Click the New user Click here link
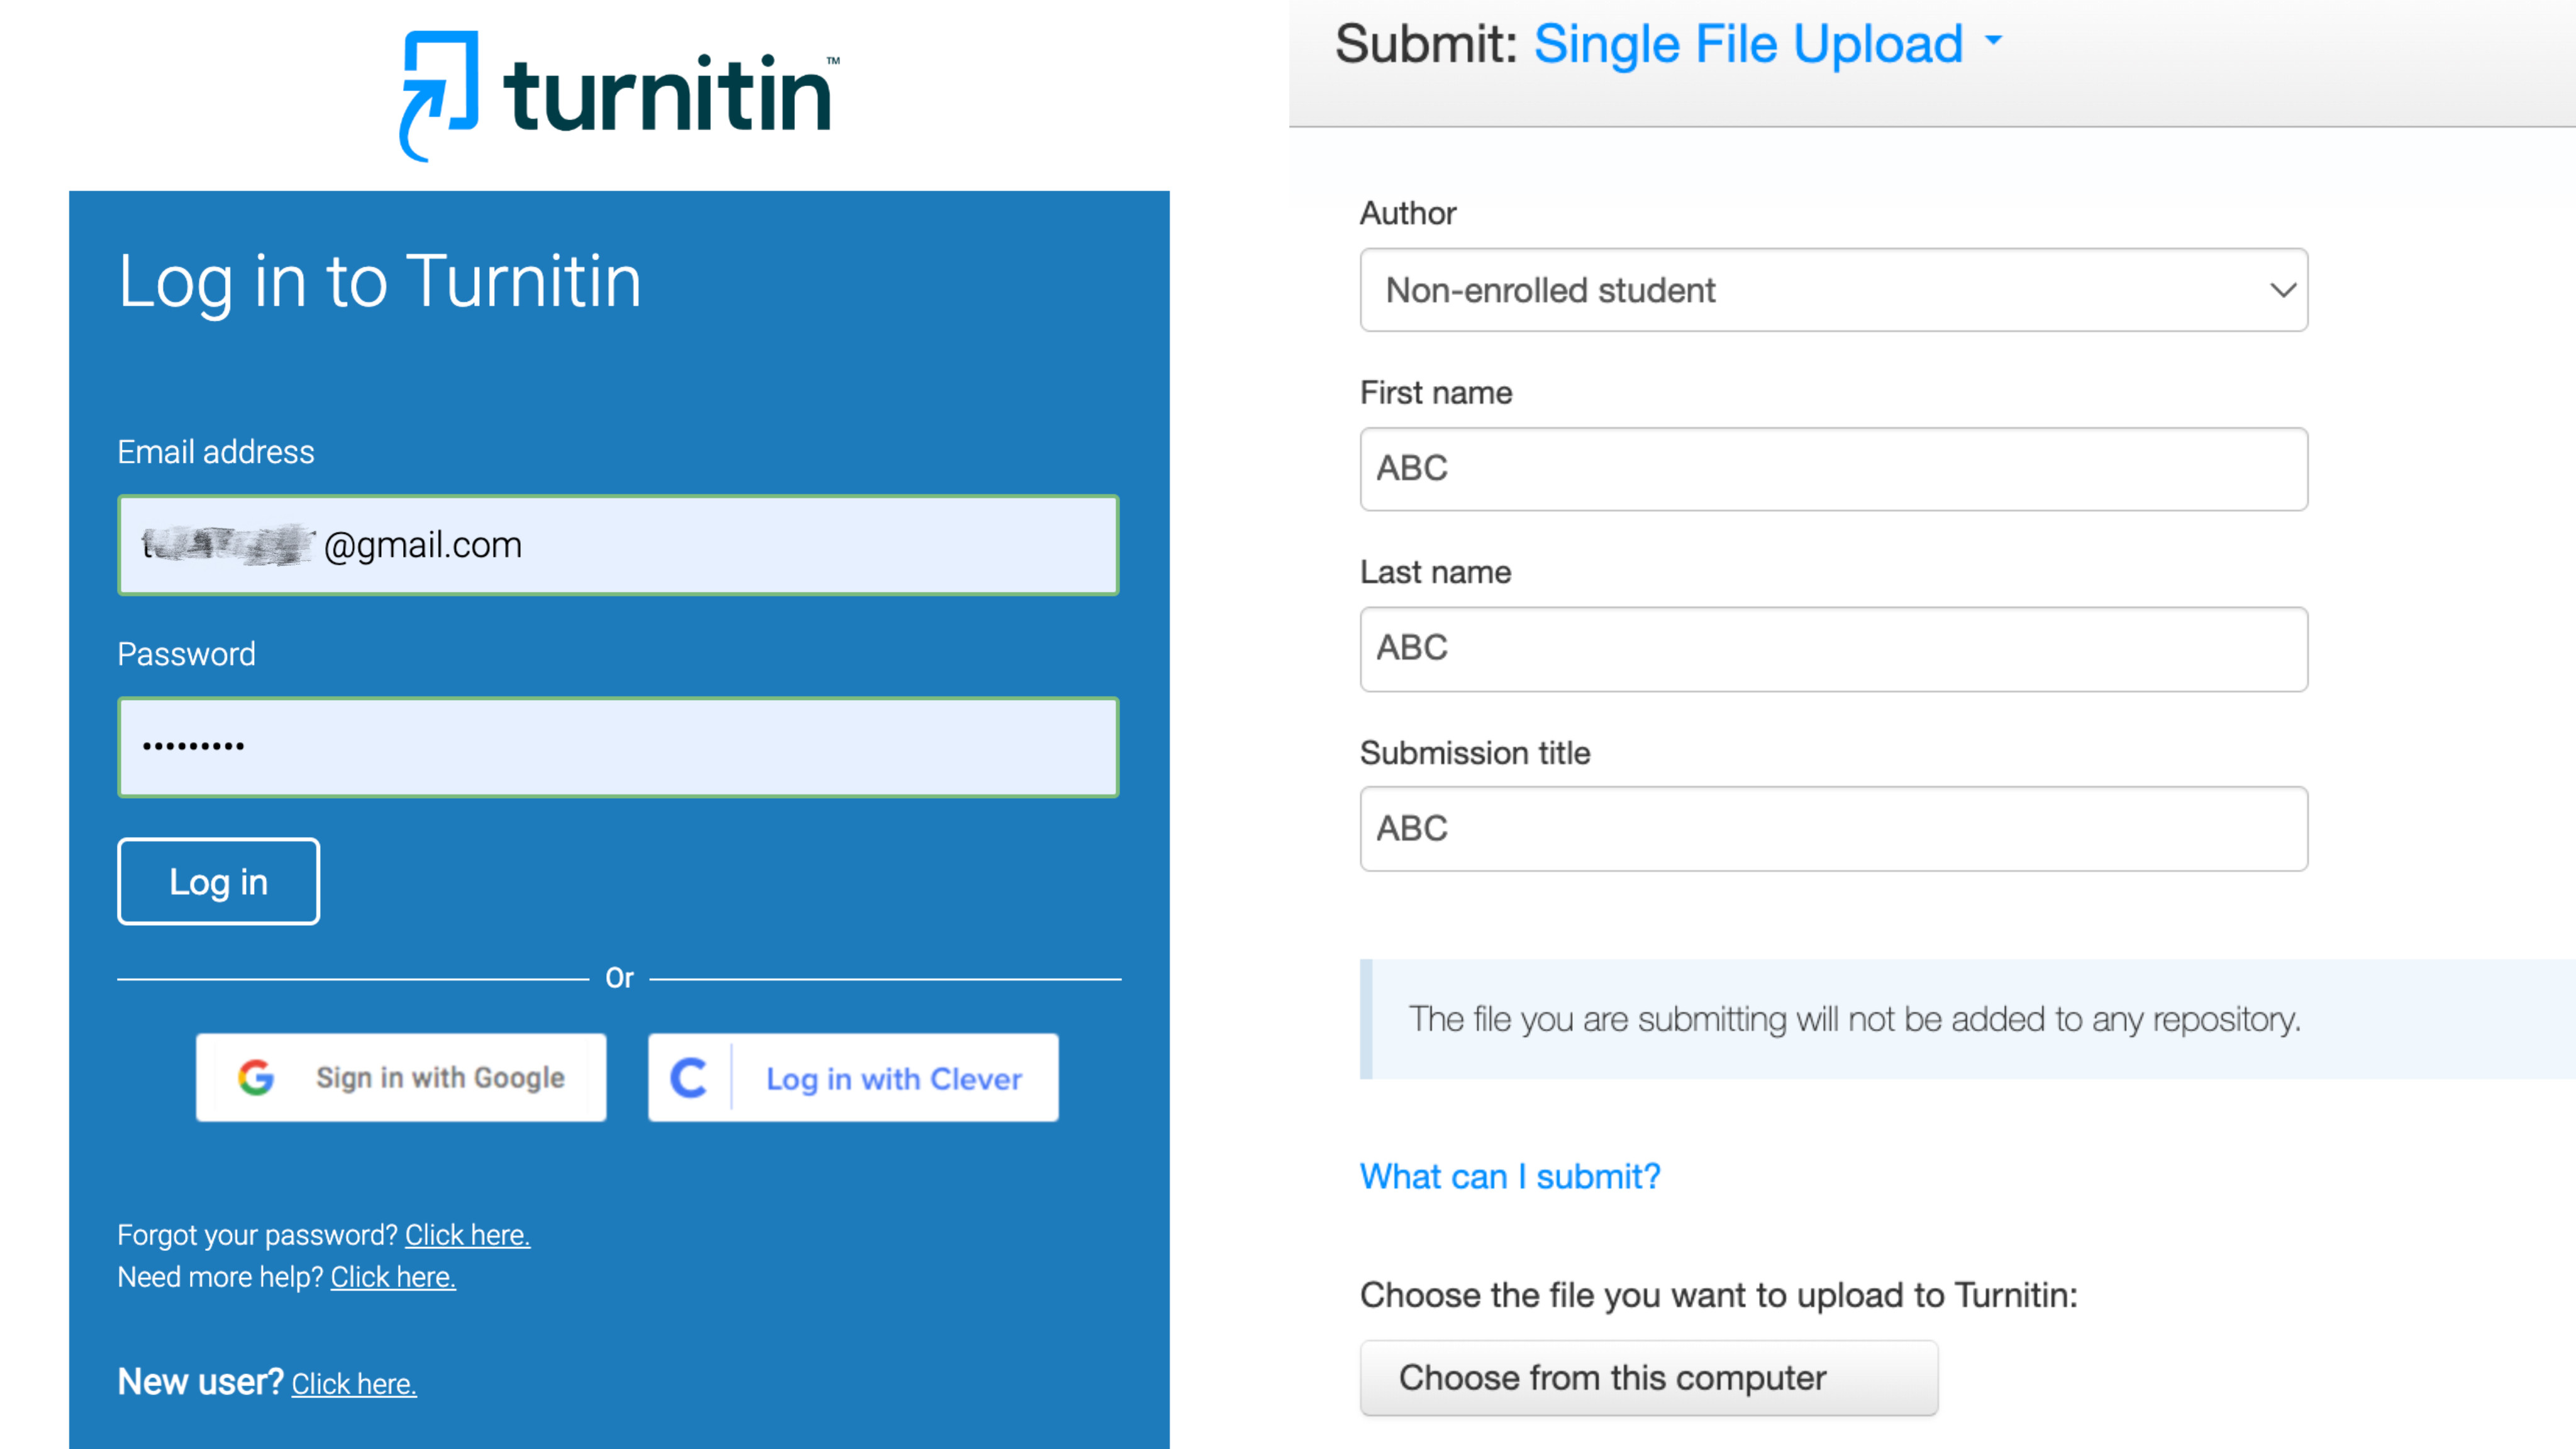The image size is (2576, 1449). coord(354,1384)
